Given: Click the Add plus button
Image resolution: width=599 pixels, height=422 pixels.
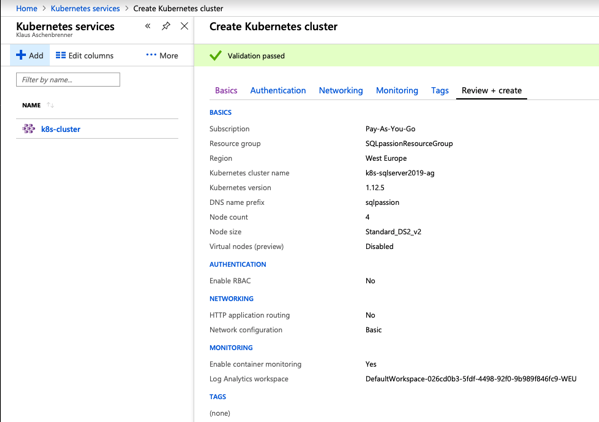Looking at the screenshot, I should tap(30, 55).
